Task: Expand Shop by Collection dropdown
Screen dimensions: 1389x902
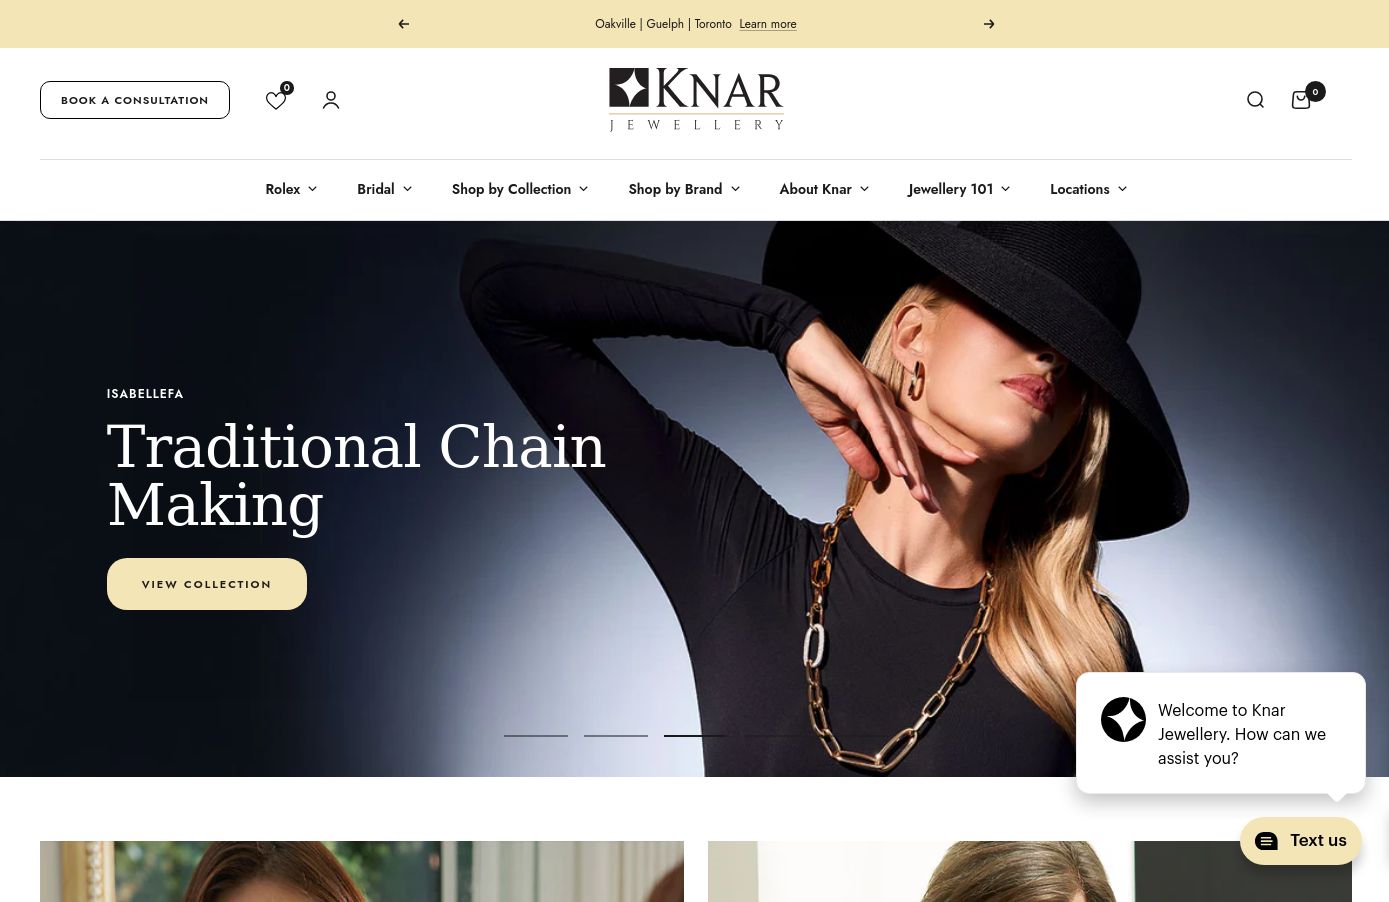Action: pyautogui.click(x=520, y=189)
